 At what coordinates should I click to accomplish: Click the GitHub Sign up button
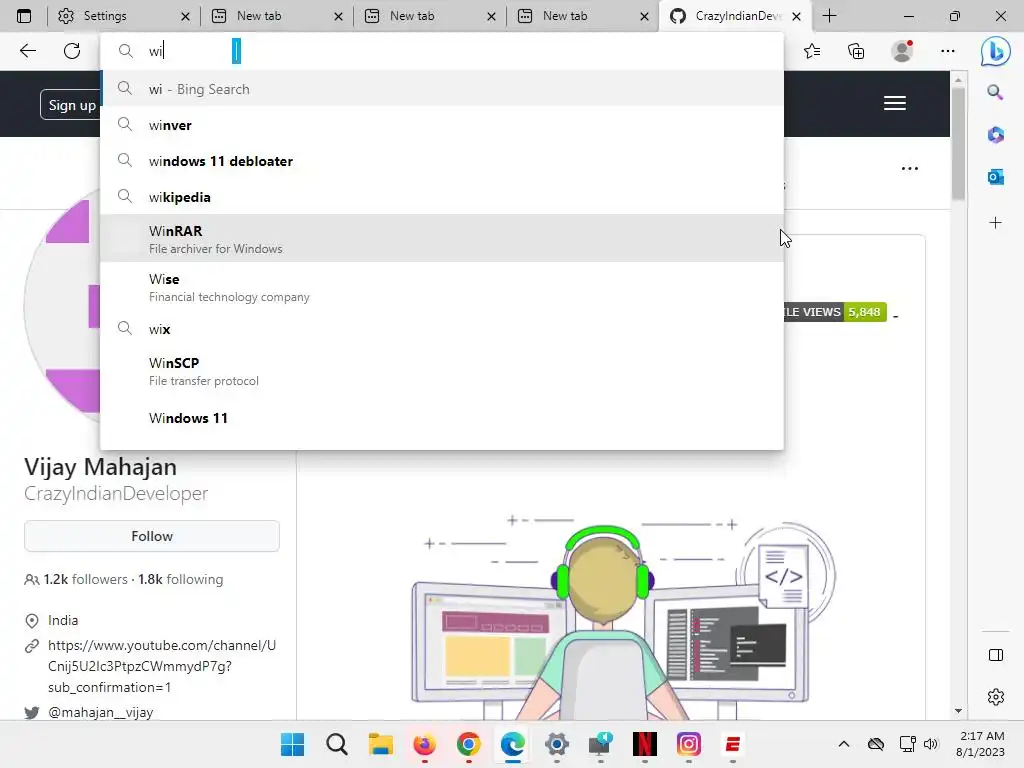click(x=71, y=104)
